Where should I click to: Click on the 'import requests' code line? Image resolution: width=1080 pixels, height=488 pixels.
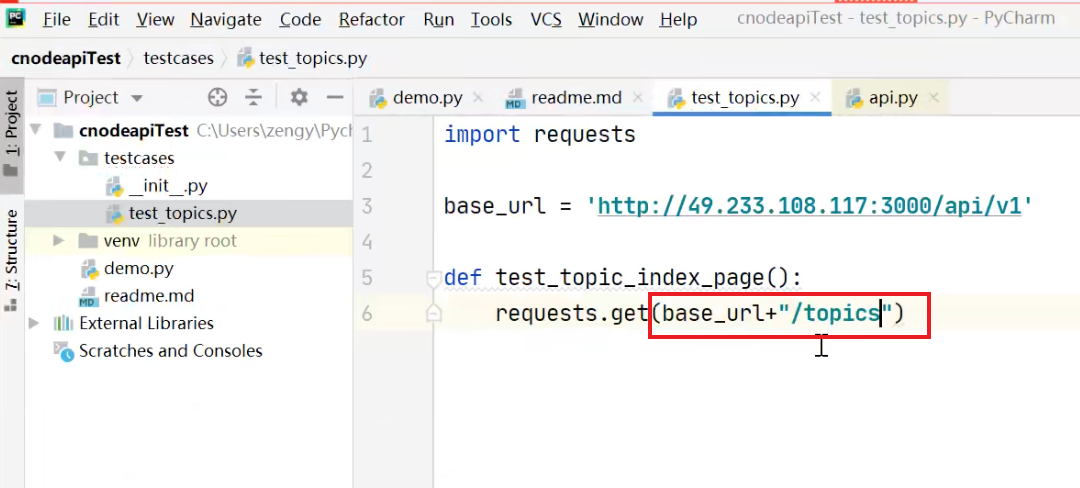[x=539, y=134]
